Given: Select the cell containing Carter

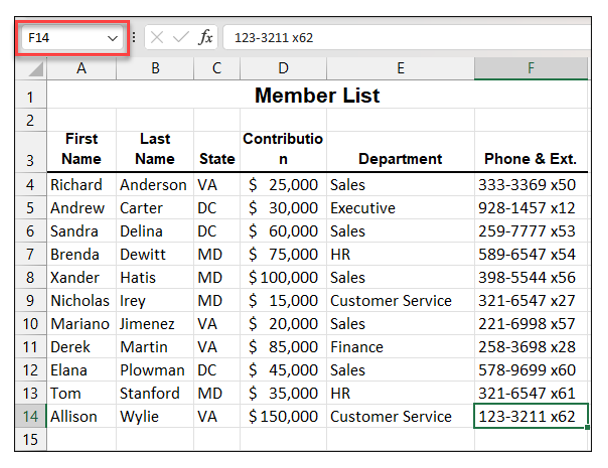Looking at the screenshot, I should (155, 208).
